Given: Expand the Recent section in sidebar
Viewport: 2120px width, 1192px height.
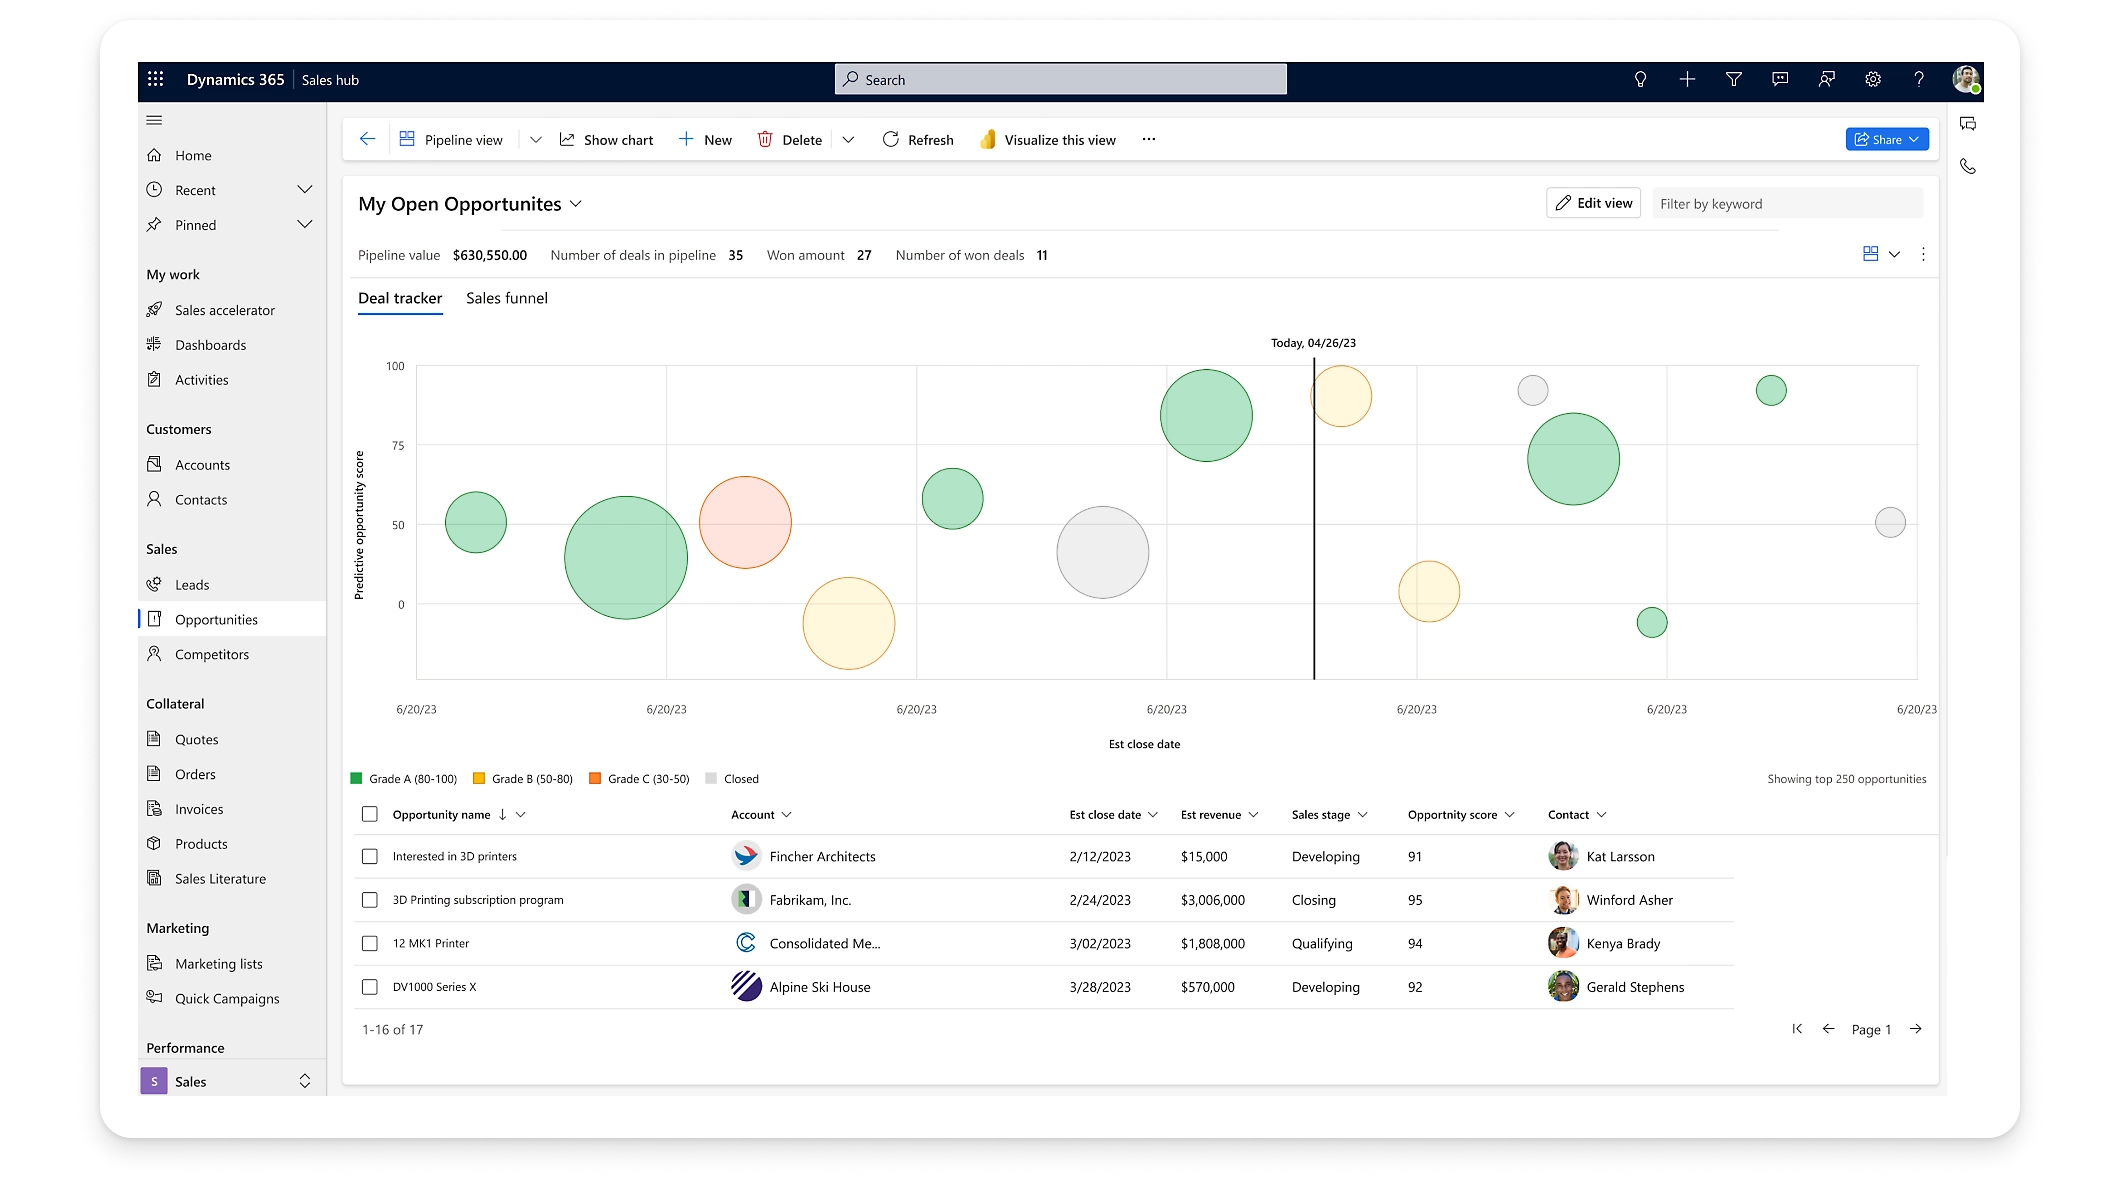Looking at the screenshot, I should coord(305,190).
